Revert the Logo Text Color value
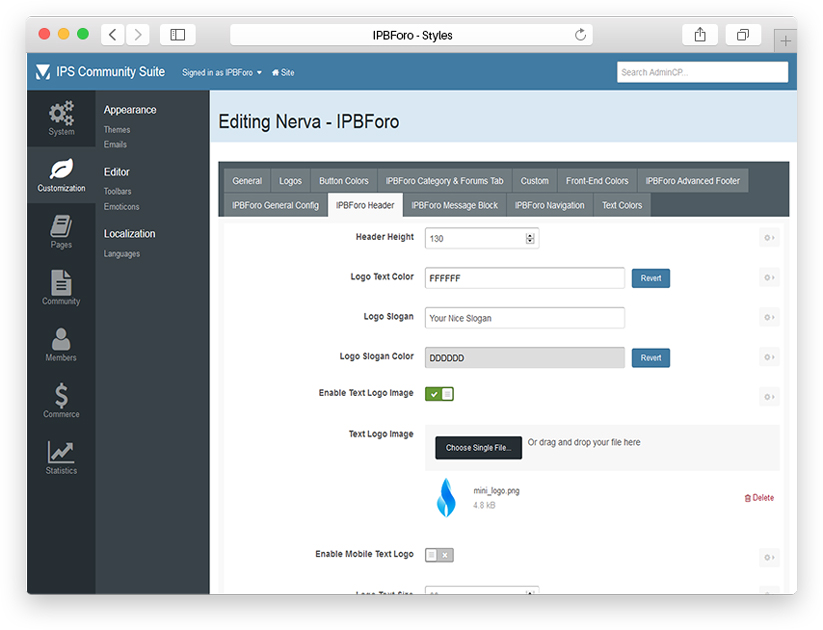 point(651,278)
